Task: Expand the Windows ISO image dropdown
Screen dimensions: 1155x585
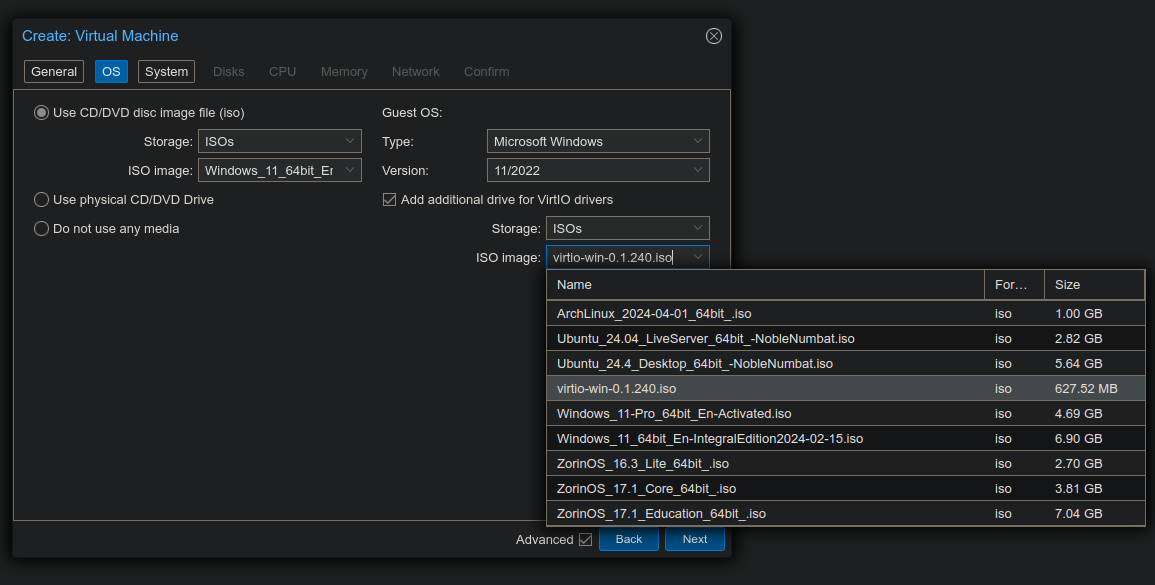Action: click(350, 171)
